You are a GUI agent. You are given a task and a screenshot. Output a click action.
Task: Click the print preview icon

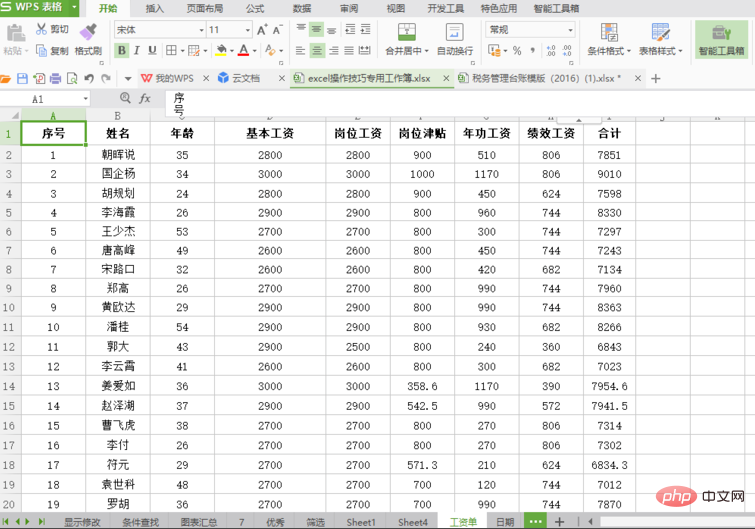72,78
